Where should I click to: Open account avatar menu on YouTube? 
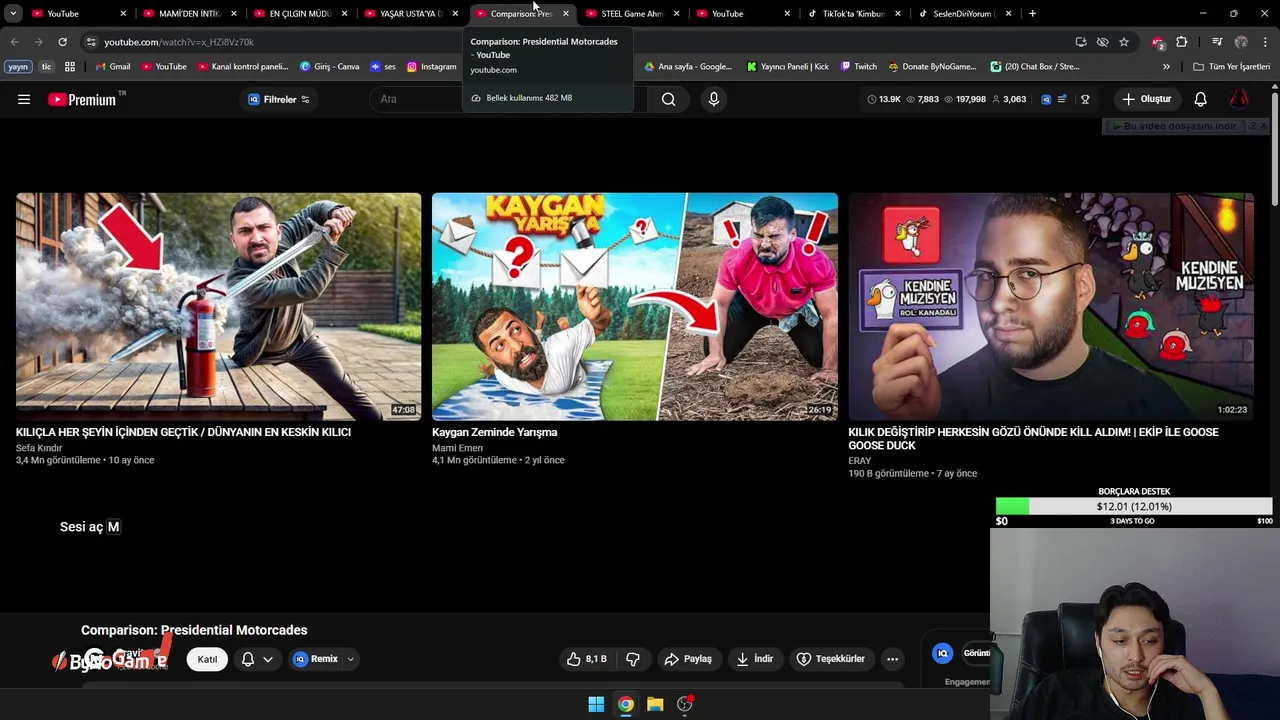(1239, 99)
